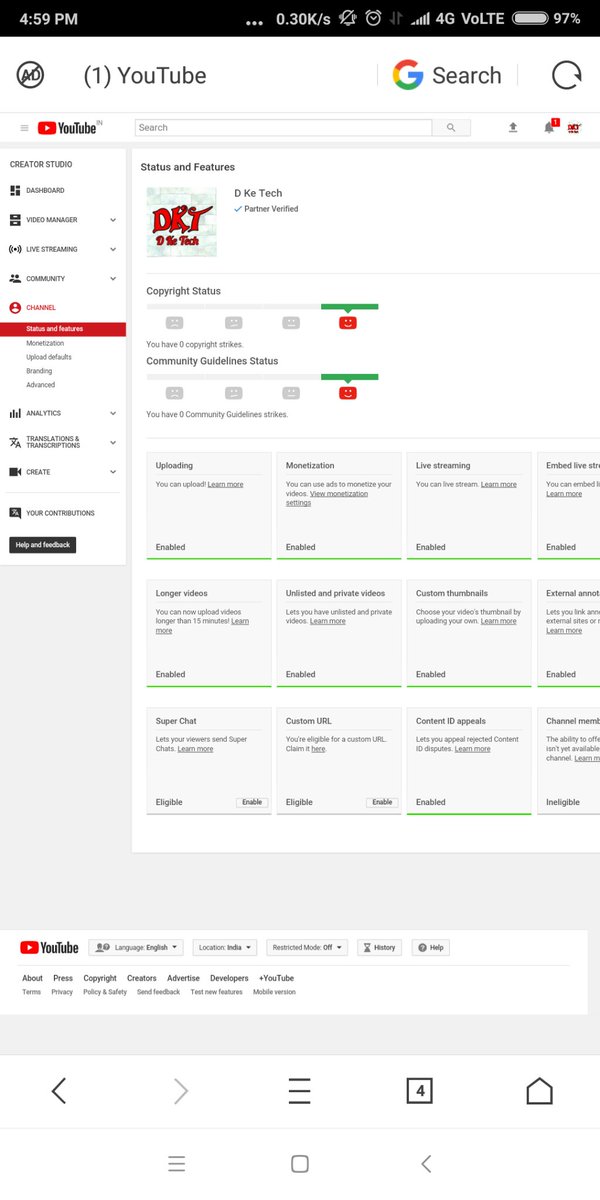Click Learn more in Uploading card

pos(225,485)
